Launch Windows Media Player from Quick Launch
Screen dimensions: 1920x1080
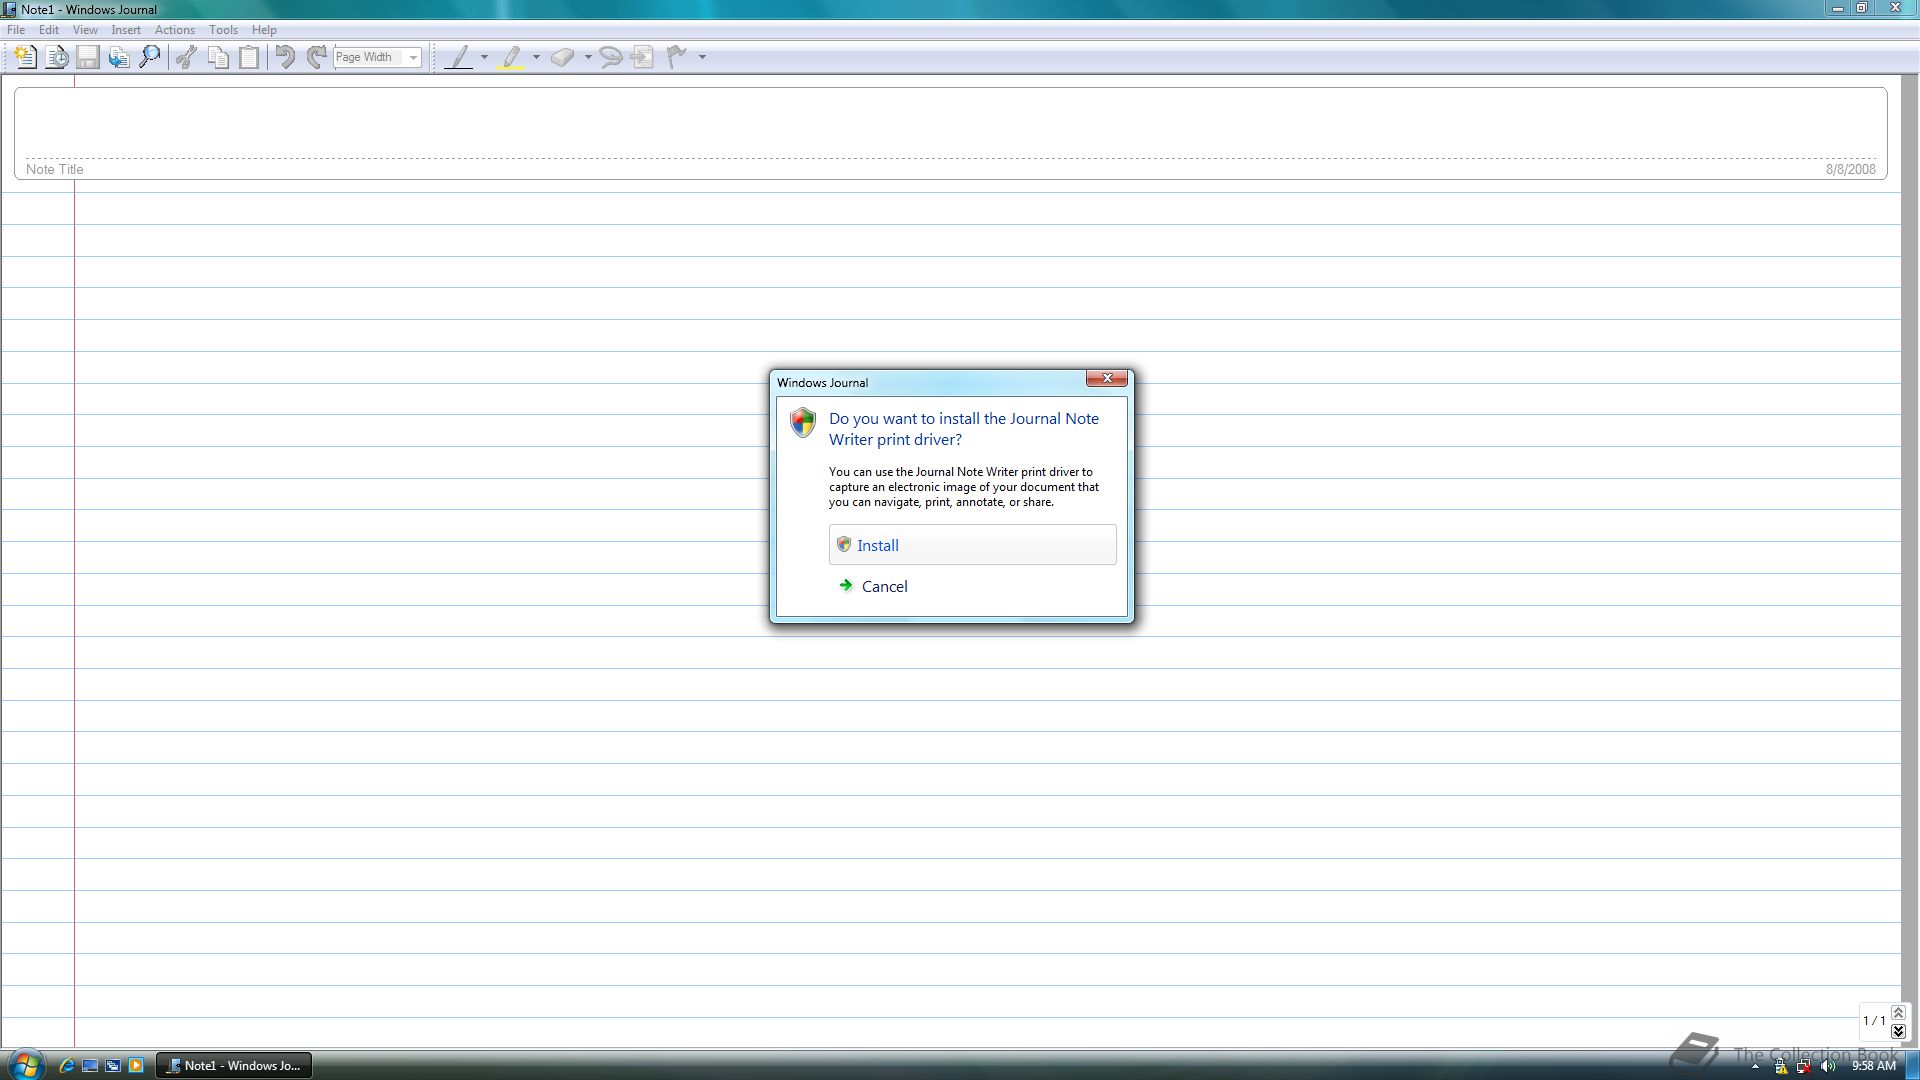pyautogui.click(x=136, y=1065)
